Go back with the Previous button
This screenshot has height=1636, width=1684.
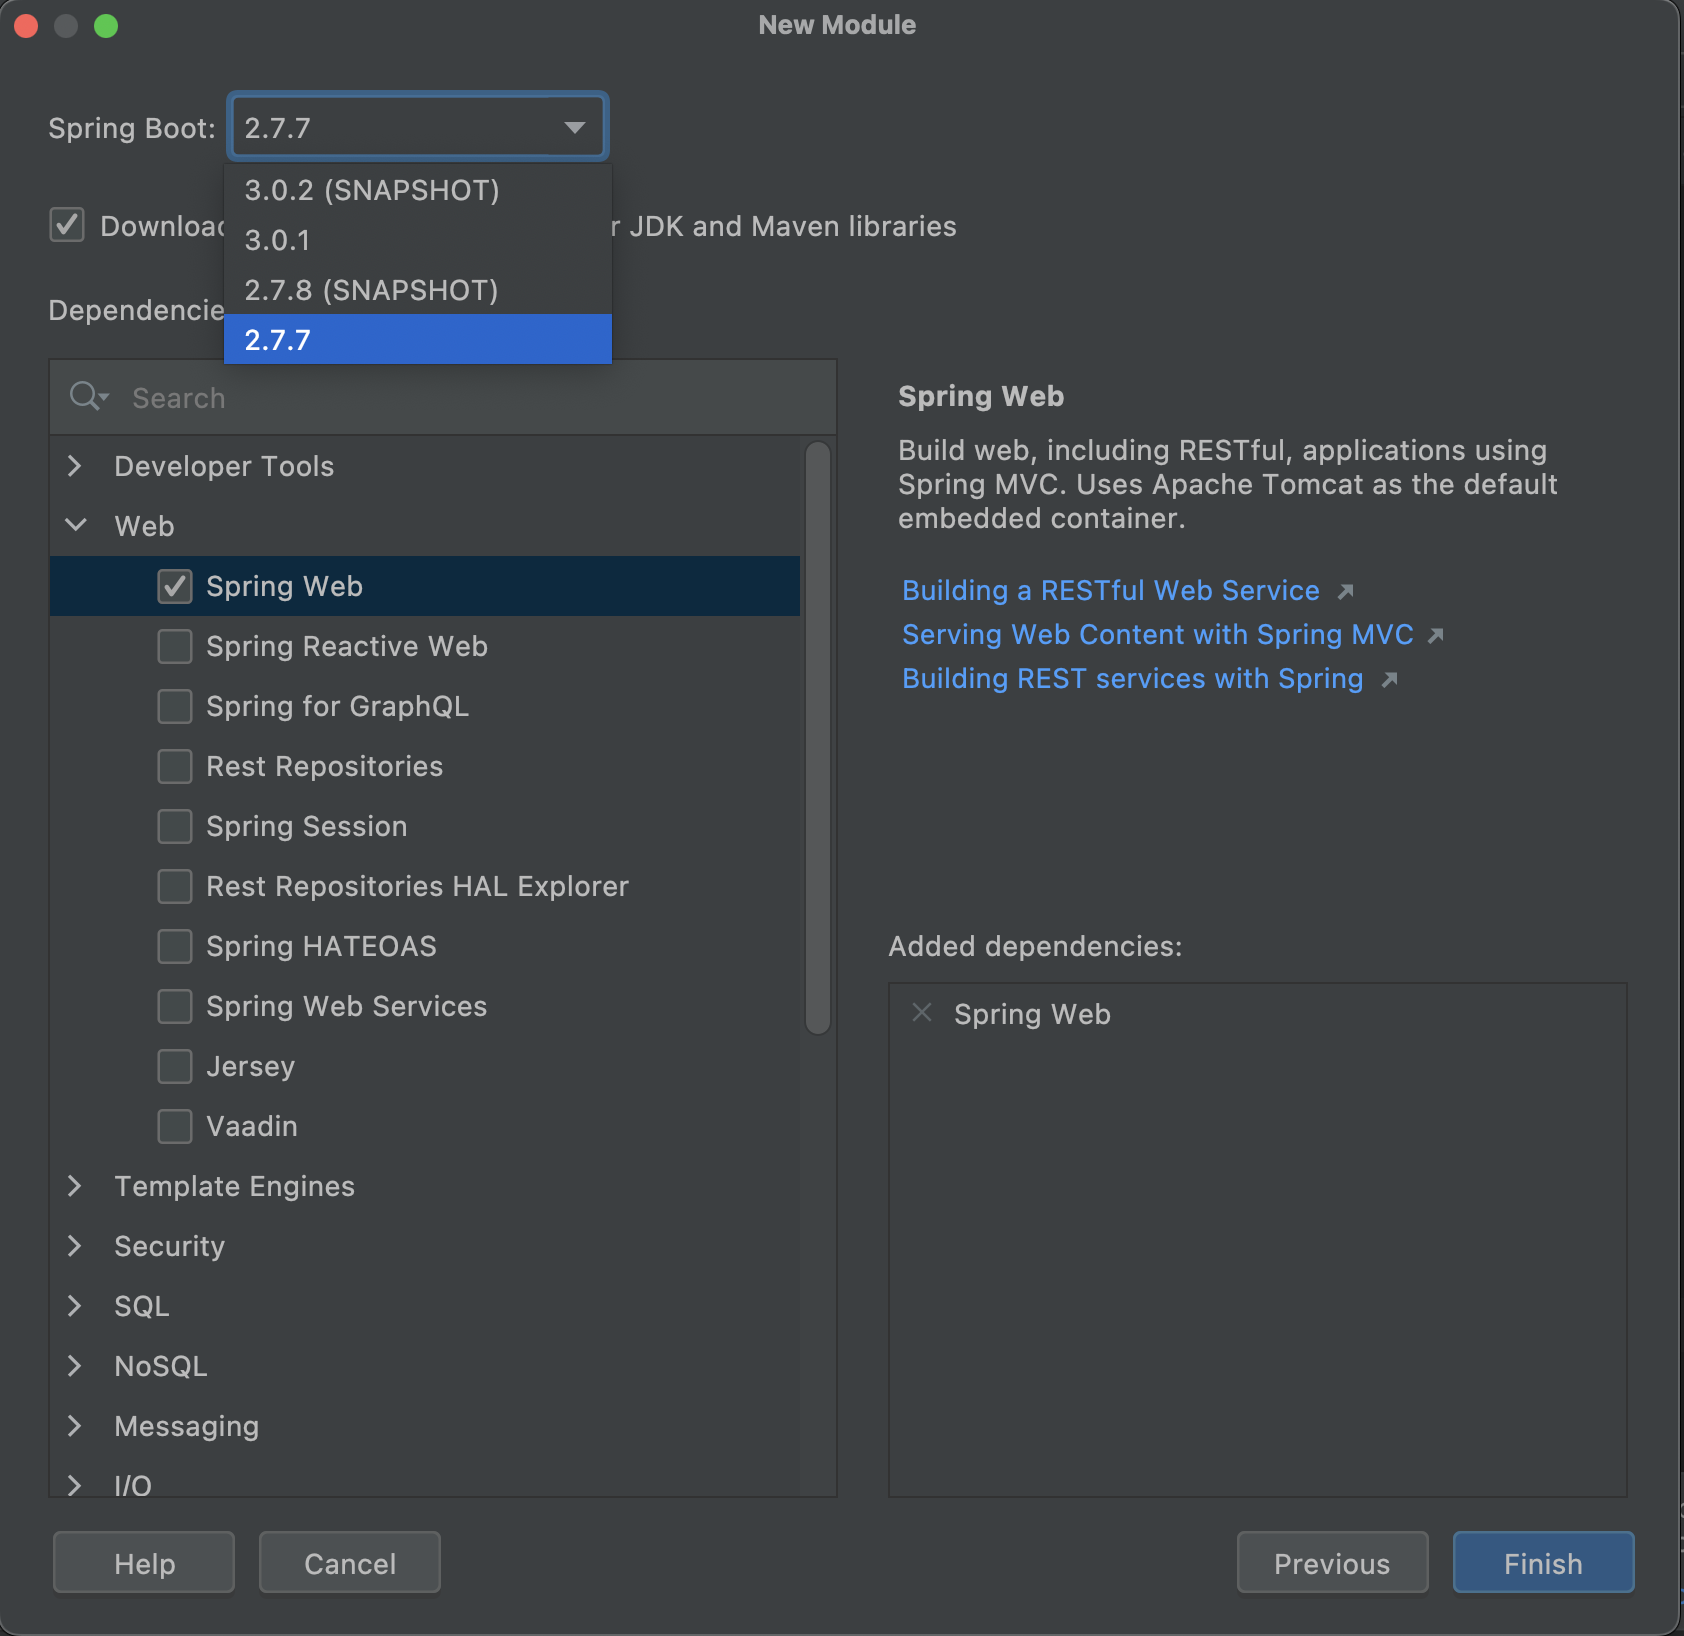(x=1332, y=1563)
